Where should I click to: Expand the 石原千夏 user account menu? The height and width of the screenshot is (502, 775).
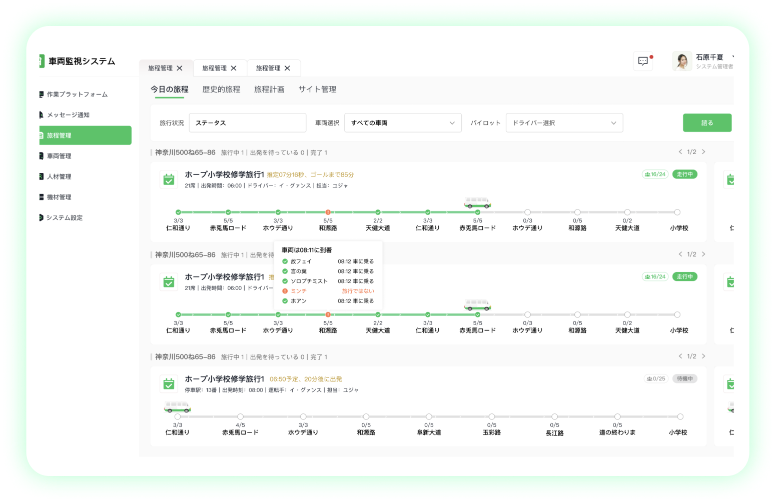(x=734, y=57)
